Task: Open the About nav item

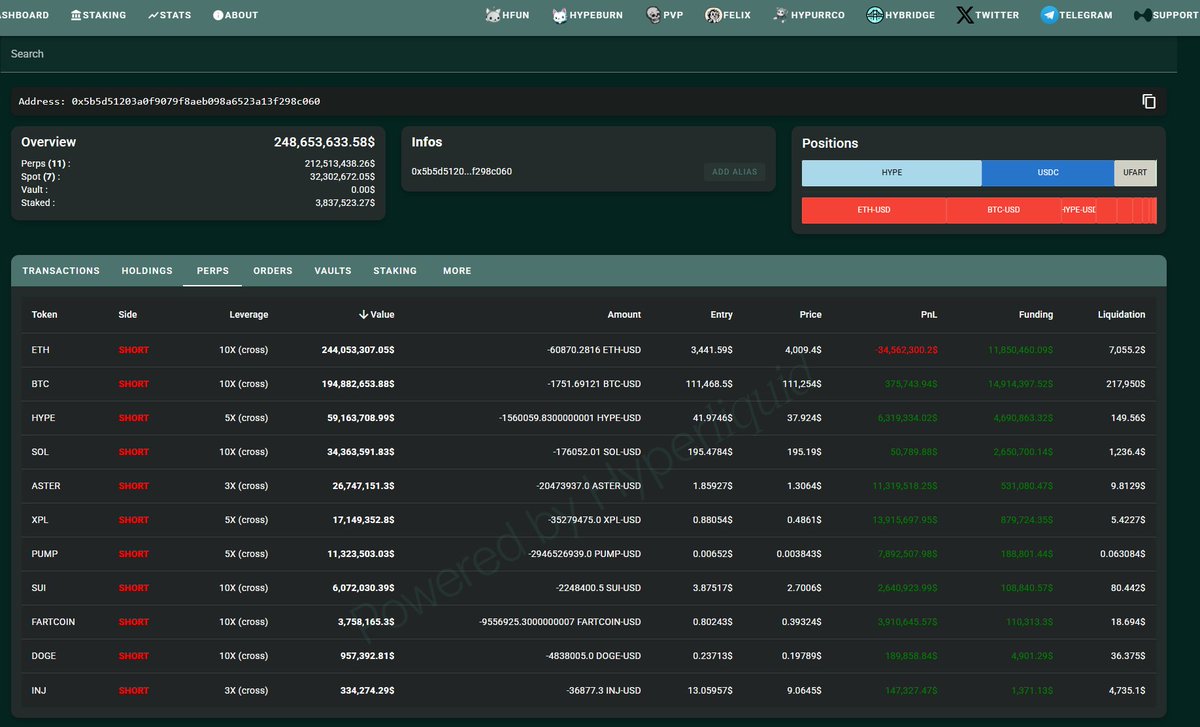Action: (235, 15)
